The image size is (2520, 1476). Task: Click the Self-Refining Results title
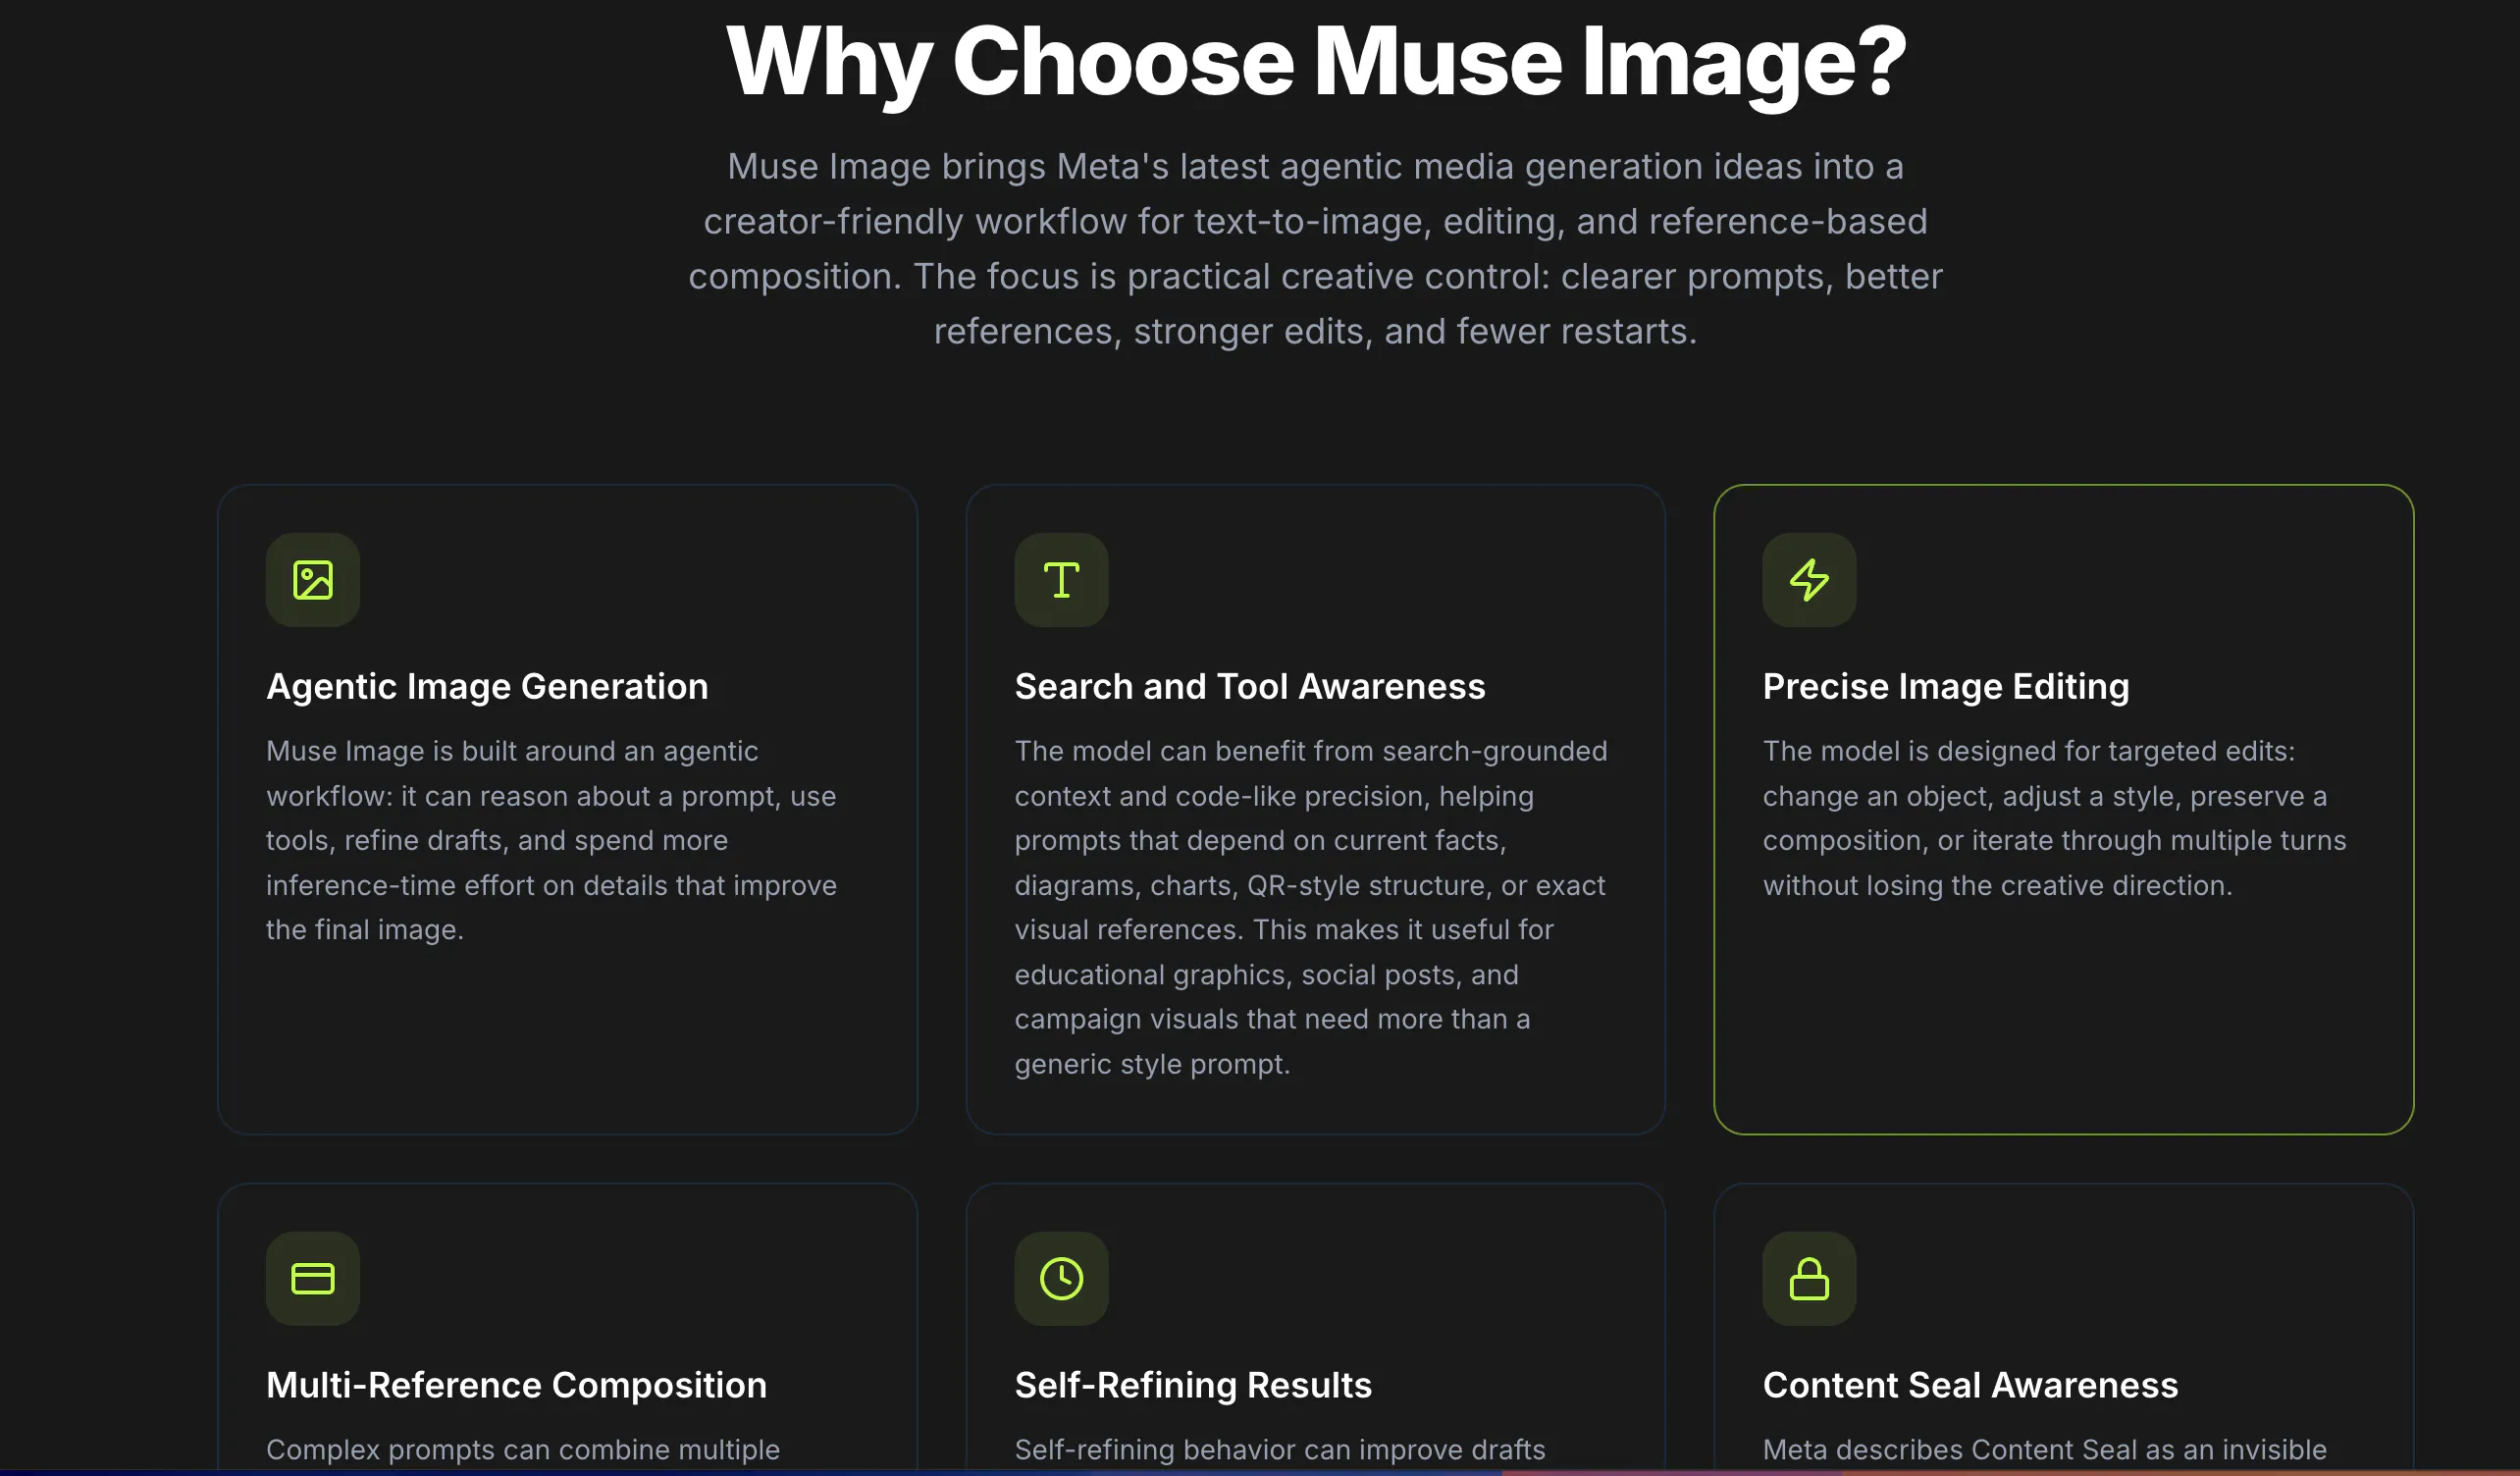click(x=1193, y=1386)
